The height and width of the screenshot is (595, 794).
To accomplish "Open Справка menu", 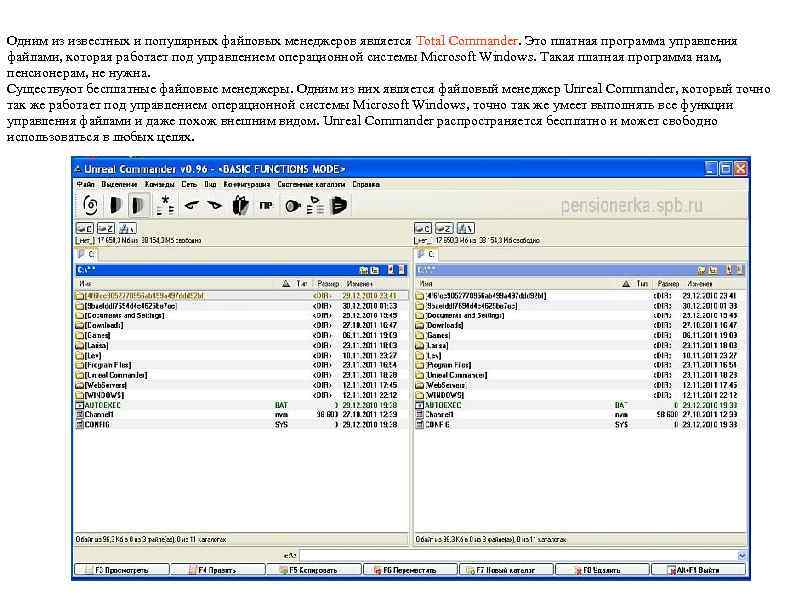I will coord(366,184).
